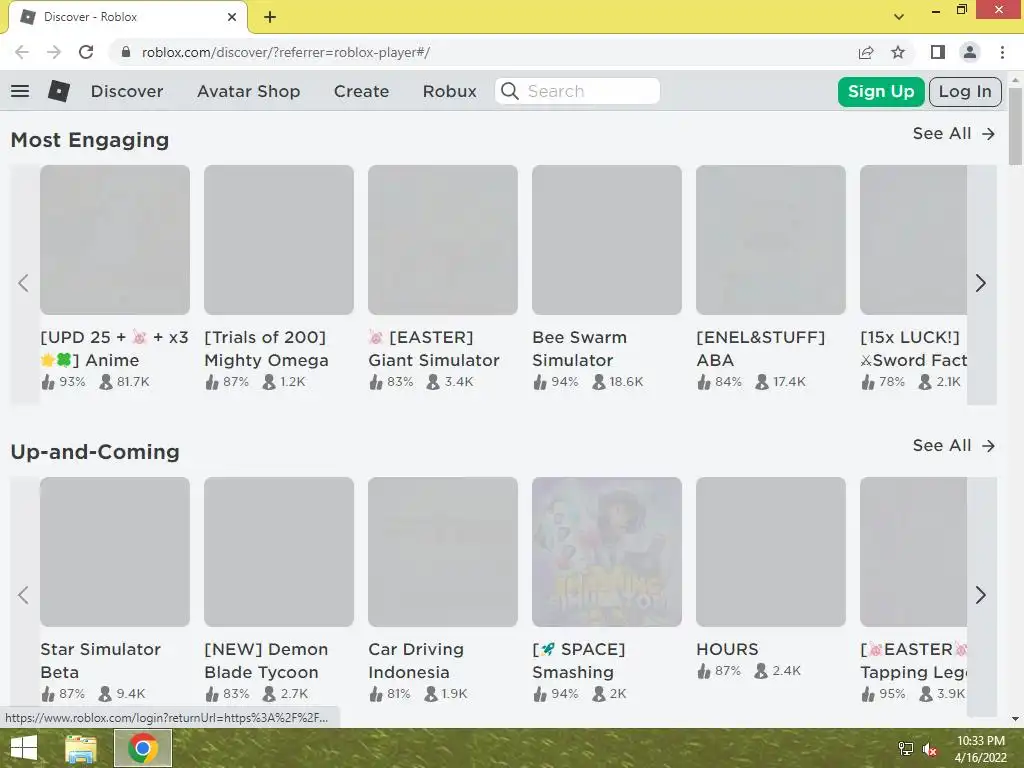Click the HOURS game title
The height and width of the screenshot is (768, 1024).
click(x=727, y=649)
